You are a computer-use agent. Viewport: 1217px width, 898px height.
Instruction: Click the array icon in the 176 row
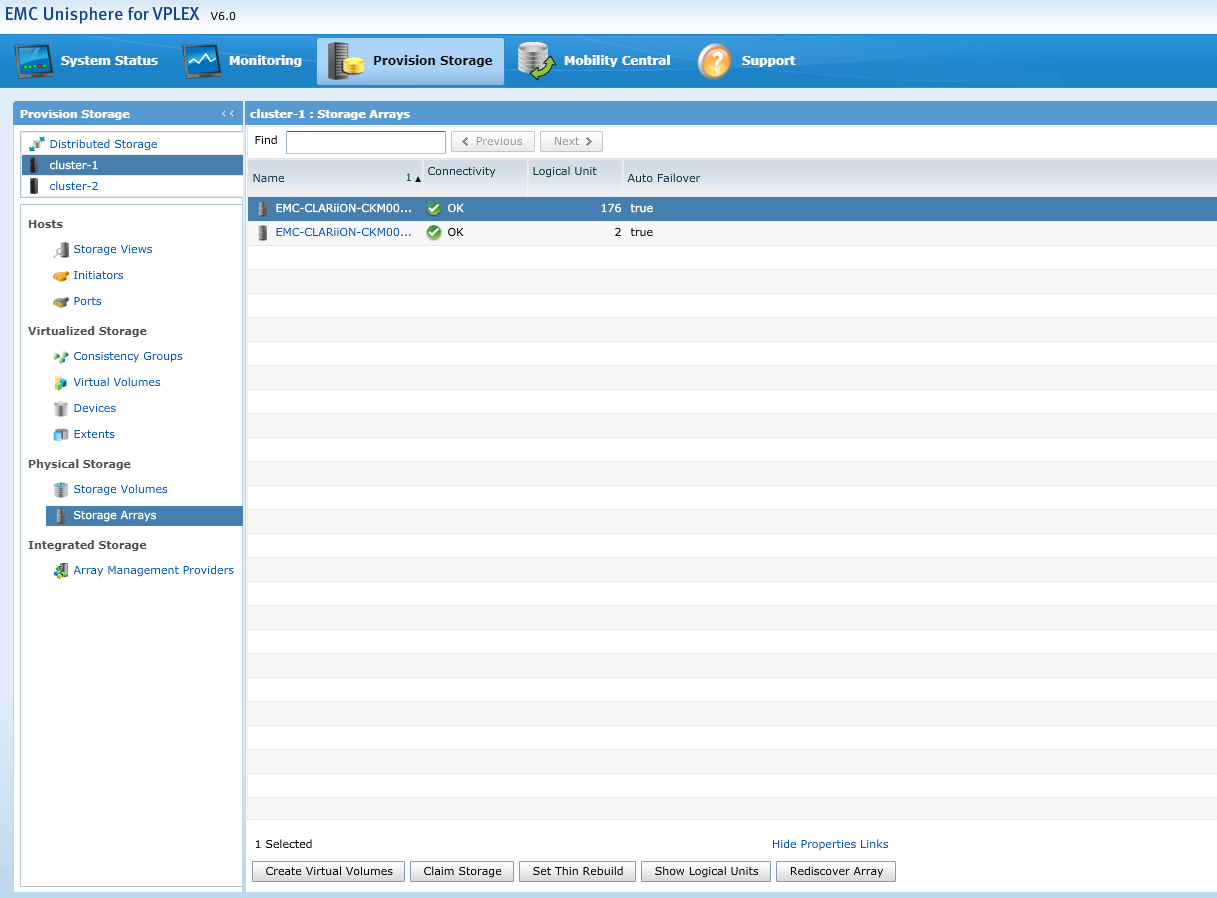click(x=263, y=209)
